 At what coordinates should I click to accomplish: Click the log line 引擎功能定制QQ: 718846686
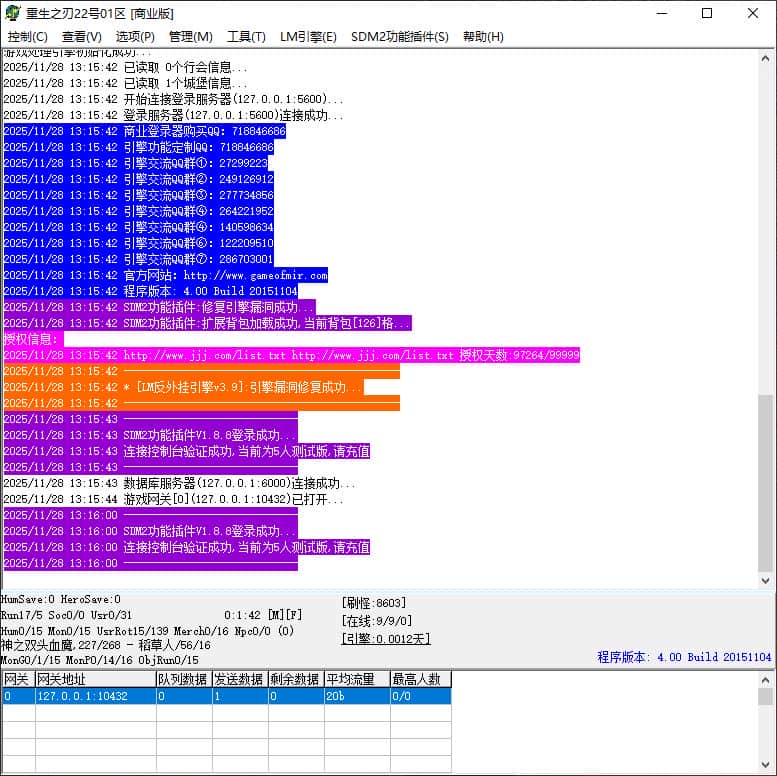[138, 147]
